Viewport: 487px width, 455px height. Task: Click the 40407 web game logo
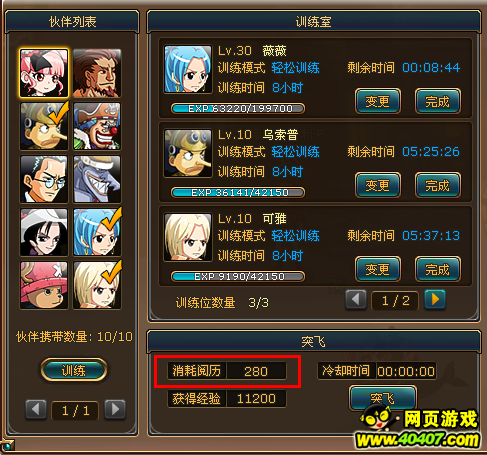[418, 427]
